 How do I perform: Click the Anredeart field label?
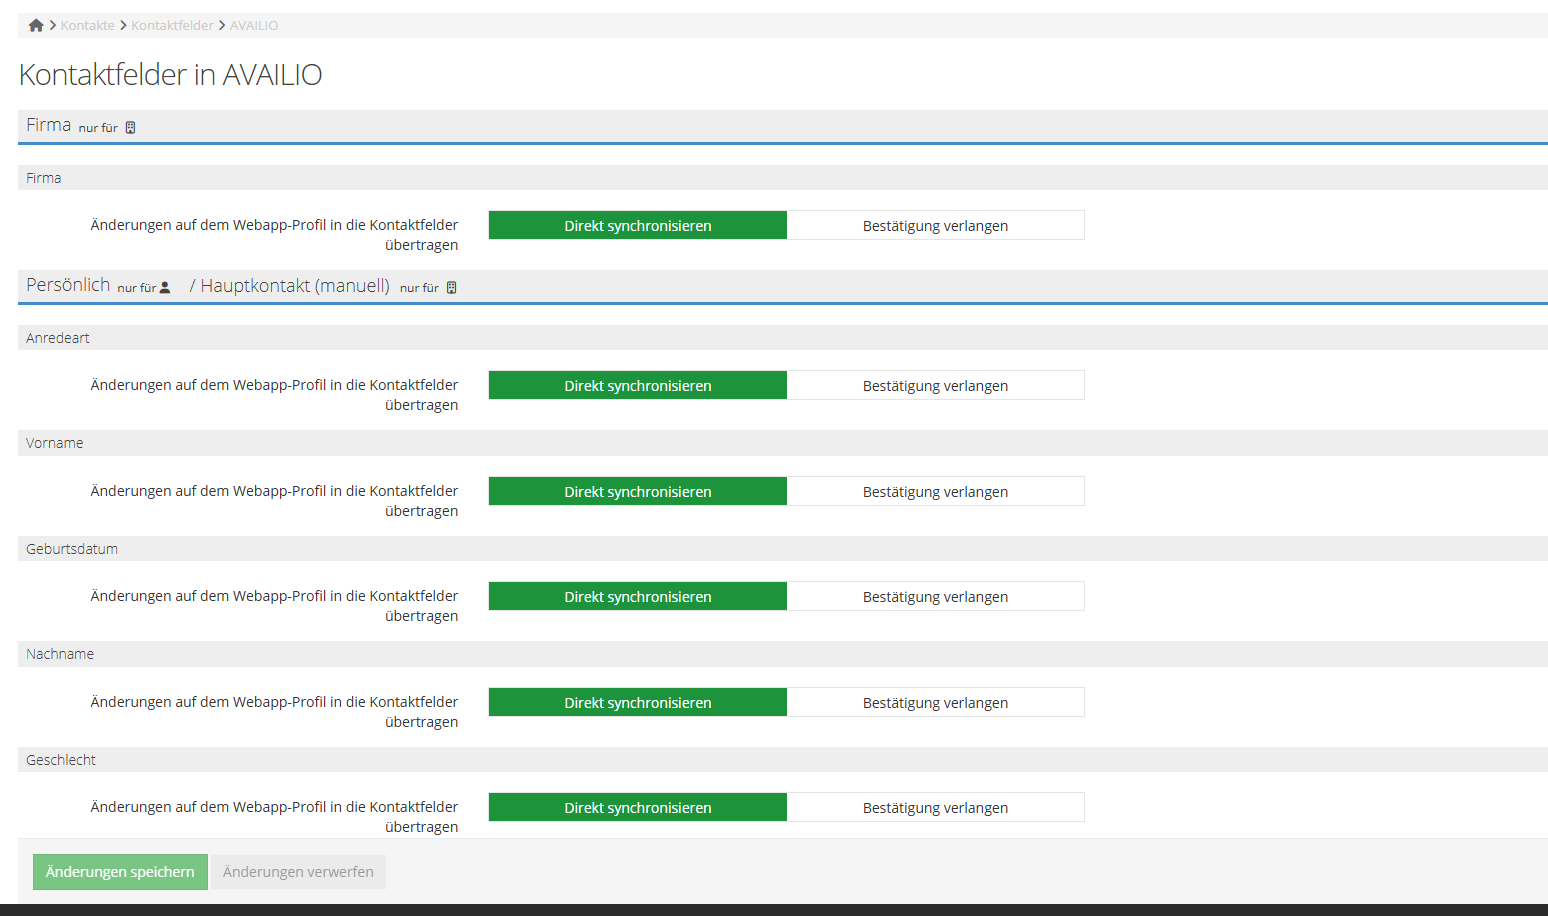click(x=58, y=338)
